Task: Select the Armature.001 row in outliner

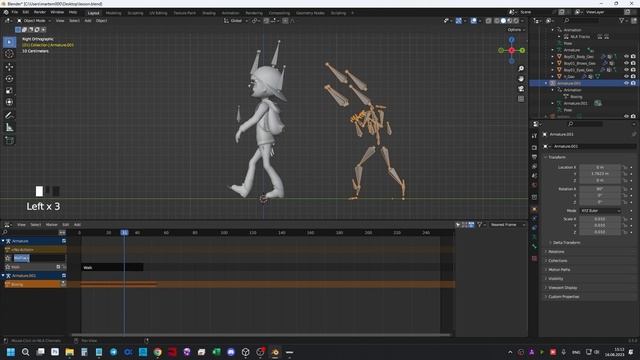Action: pos(584,83)
